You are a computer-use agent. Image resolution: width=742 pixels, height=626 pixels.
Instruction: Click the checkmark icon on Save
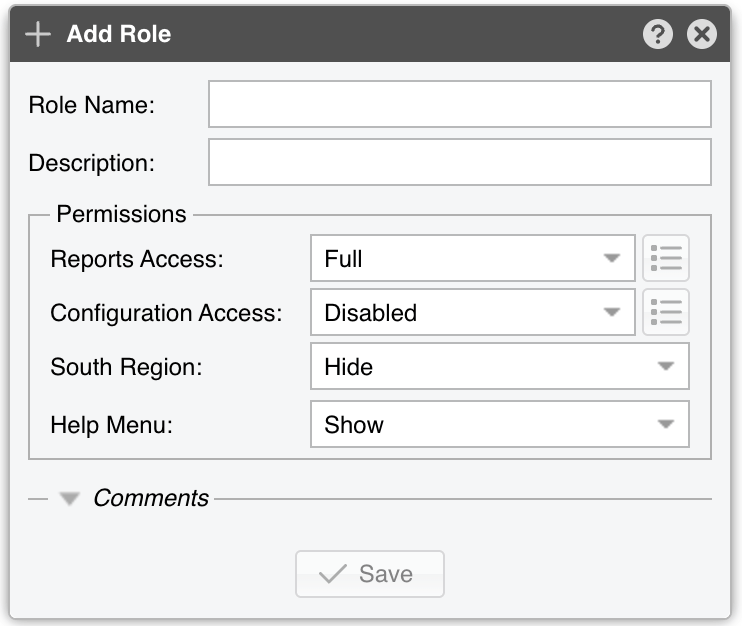pos(333,574)
